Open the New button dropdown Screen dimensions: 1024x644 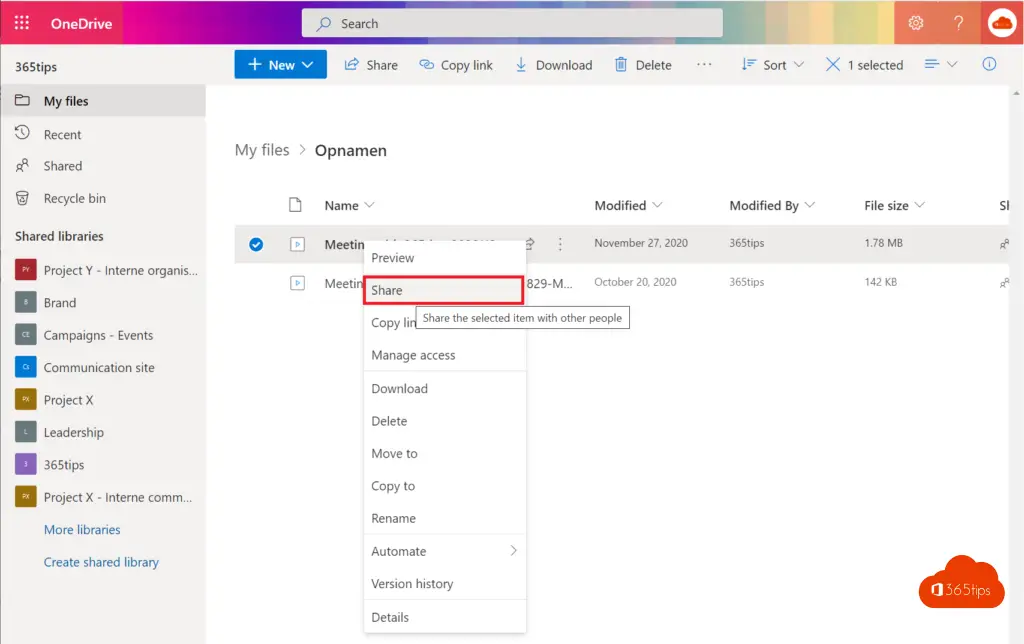(281, 64)
